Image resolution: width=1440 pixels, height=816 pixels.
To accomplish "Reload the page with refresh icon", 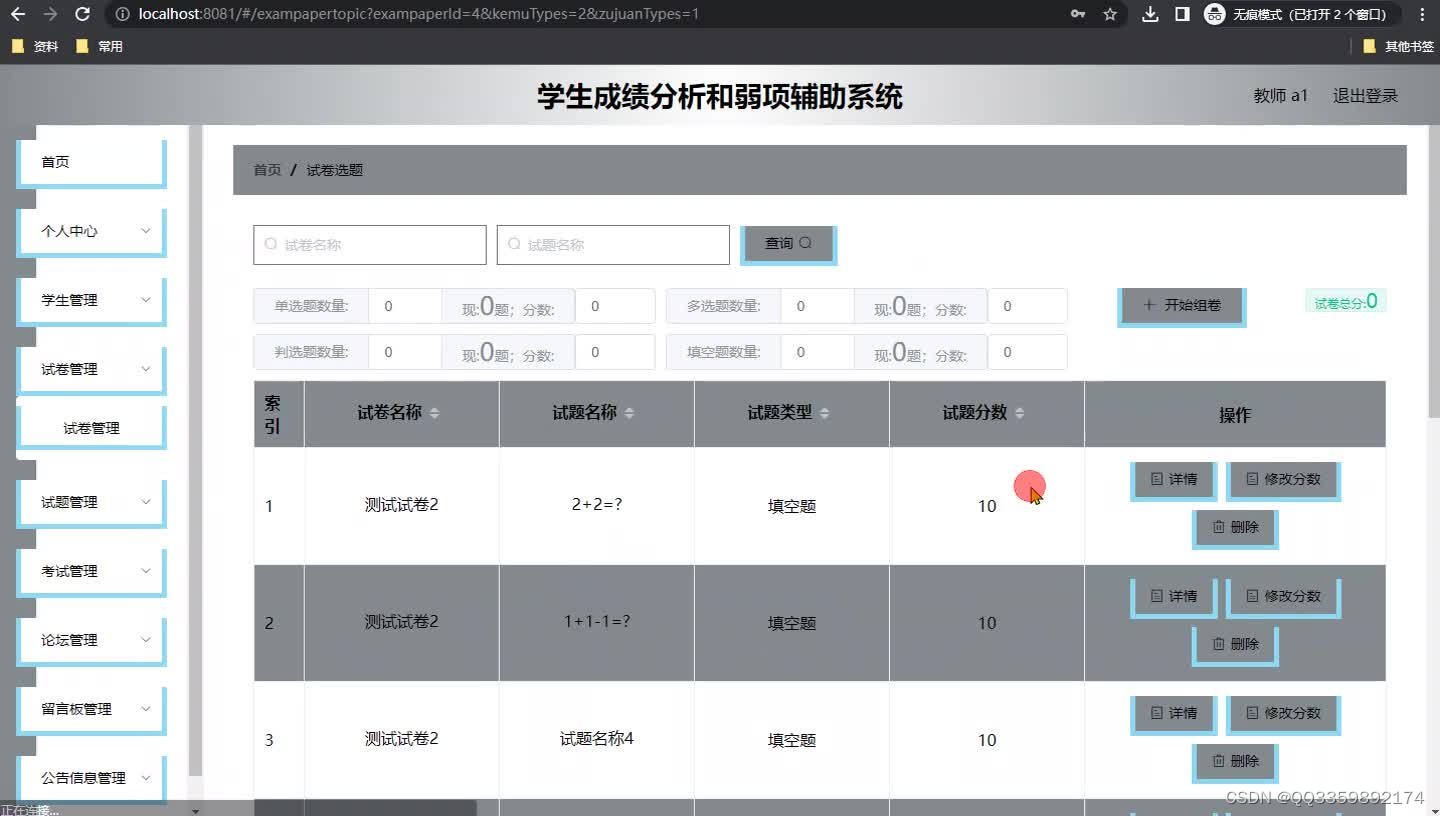I will tap(83, 14).
